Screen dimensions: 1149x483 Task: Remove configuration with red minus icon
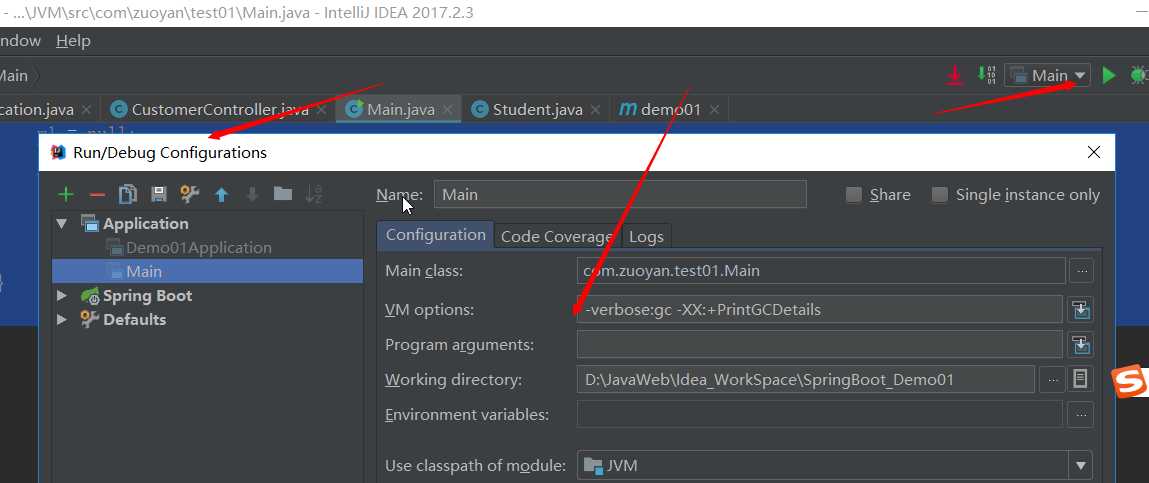97,194
